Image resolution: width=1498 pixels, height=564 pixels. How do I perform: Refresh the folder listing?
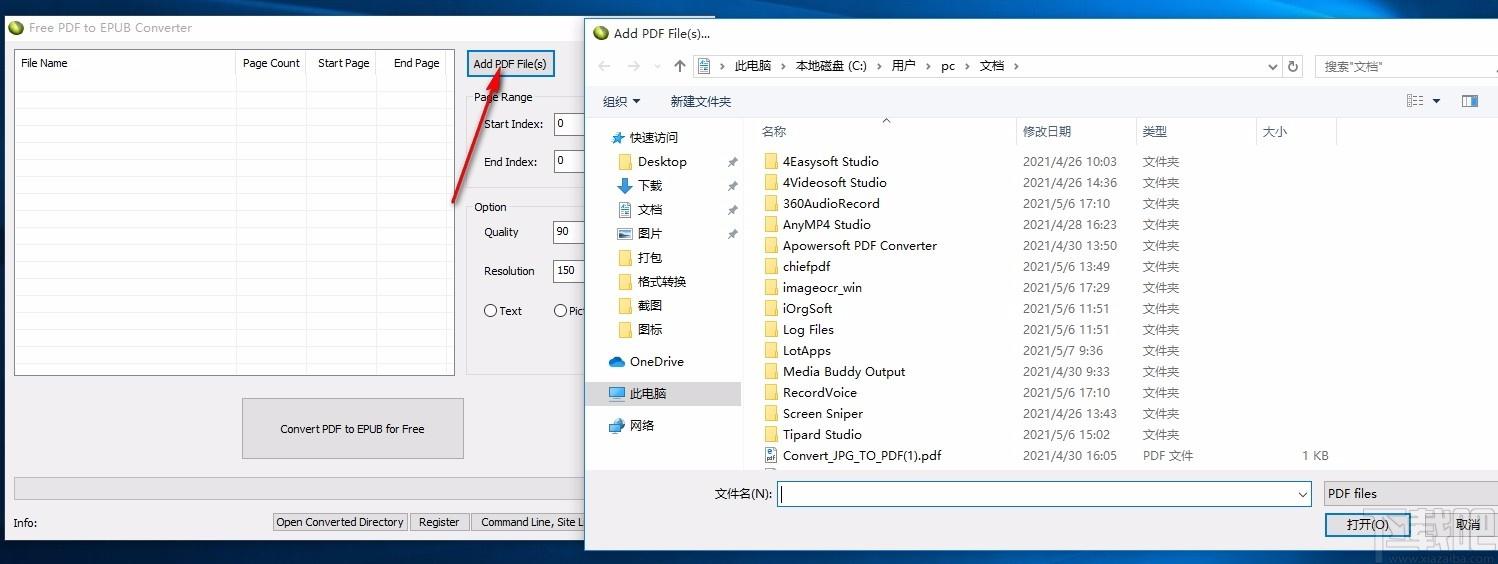(x=1293, y=66)
